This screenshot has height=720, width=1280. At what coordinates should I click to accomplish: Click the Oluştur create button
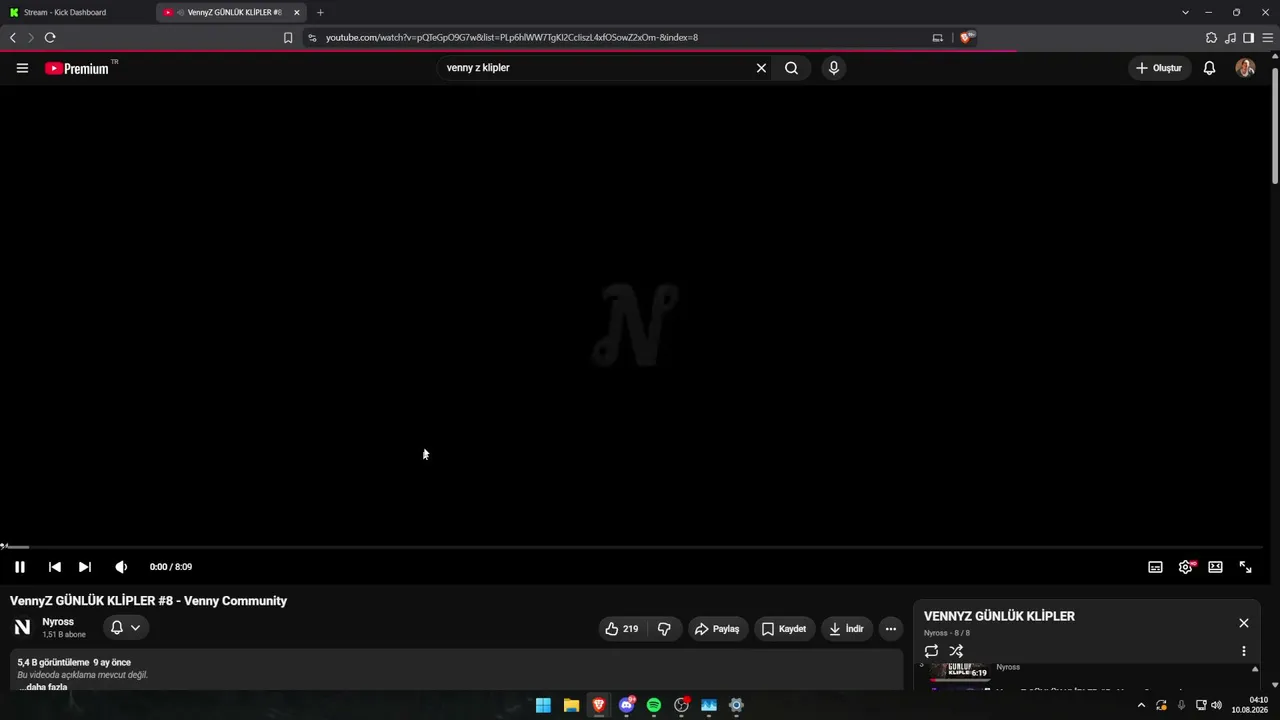tap(1159, 68)
